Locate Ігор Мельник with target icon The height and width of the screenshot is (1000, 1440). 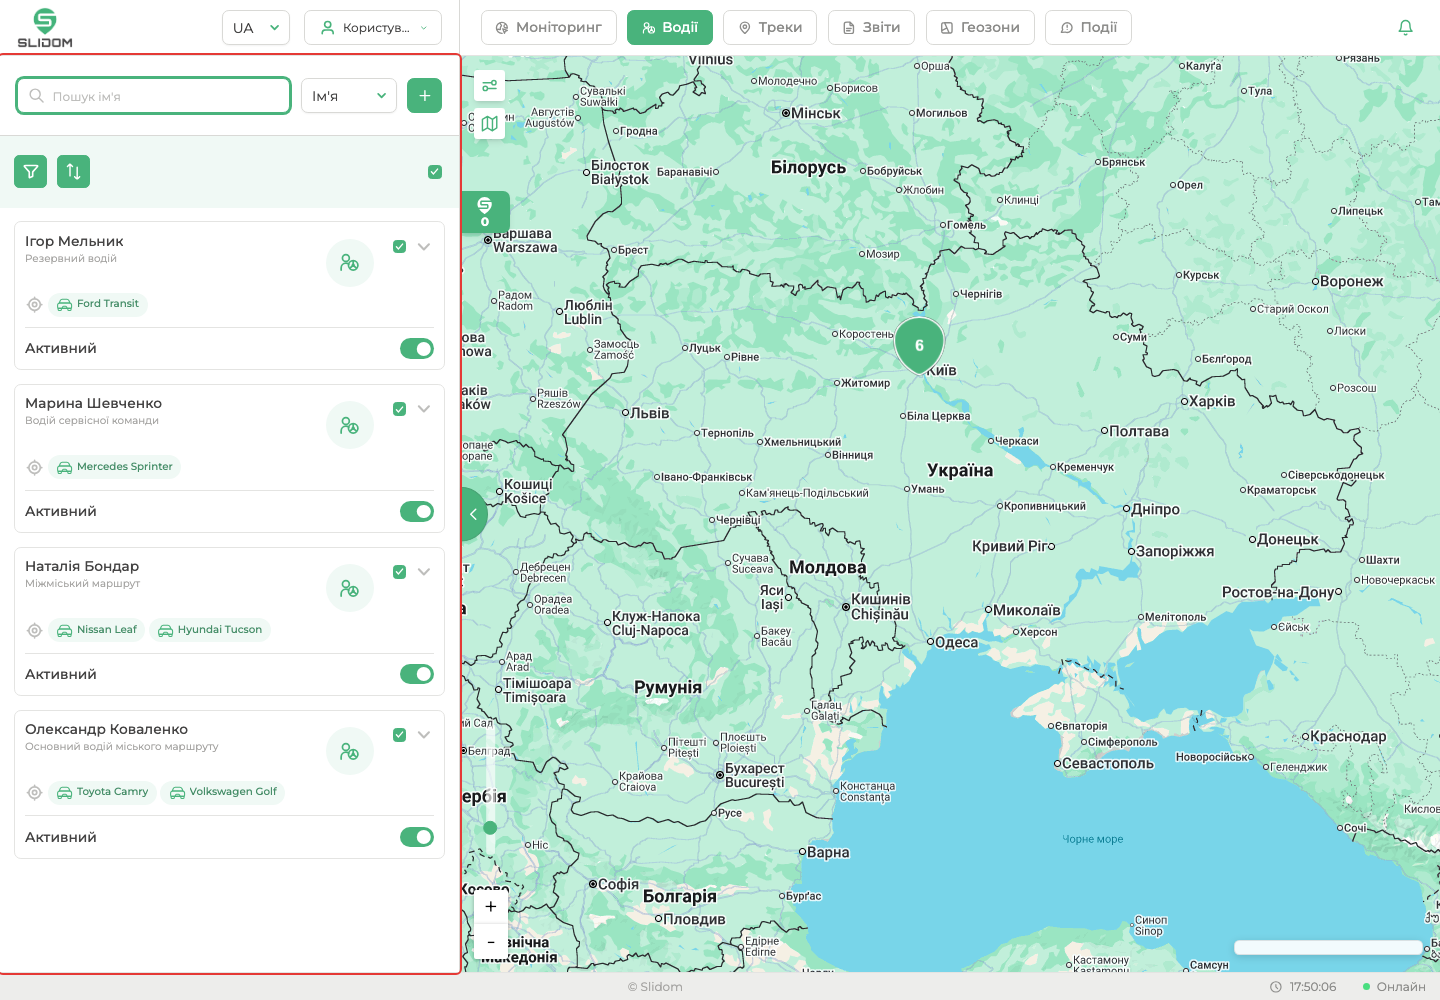click(34, 304)
